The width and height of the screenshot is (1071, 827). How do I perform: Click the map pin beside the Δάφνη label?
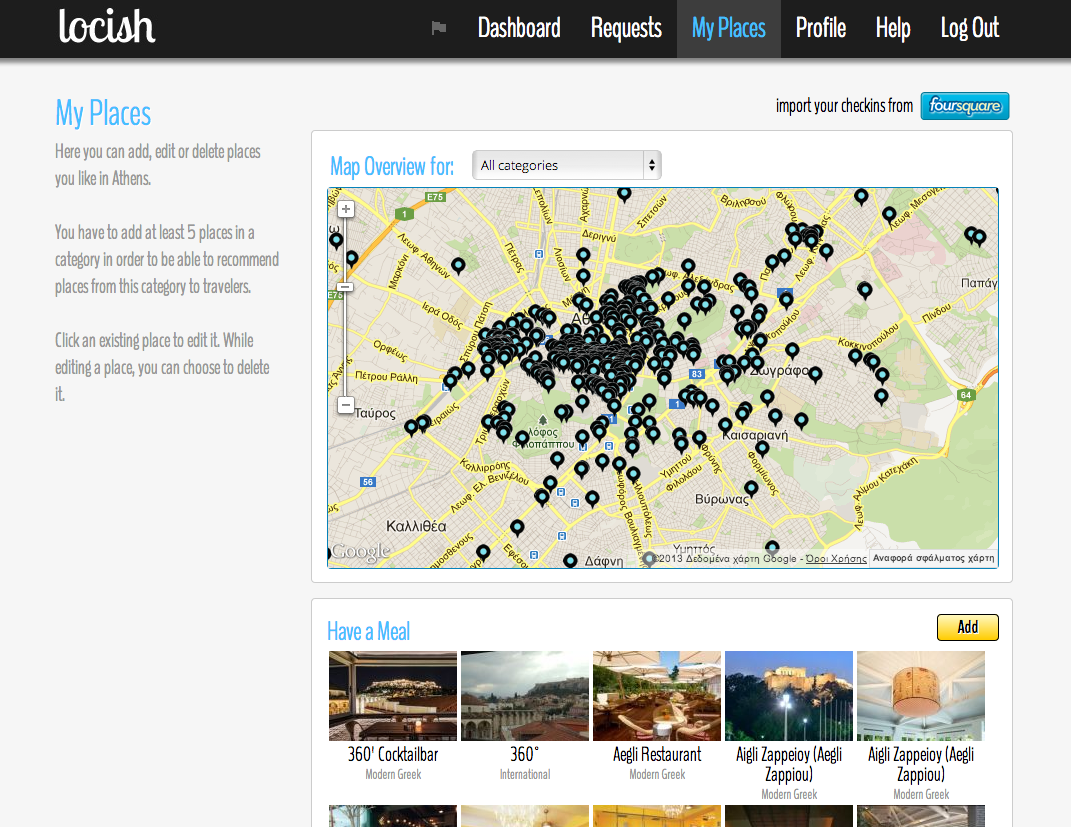tap(570, 561)
